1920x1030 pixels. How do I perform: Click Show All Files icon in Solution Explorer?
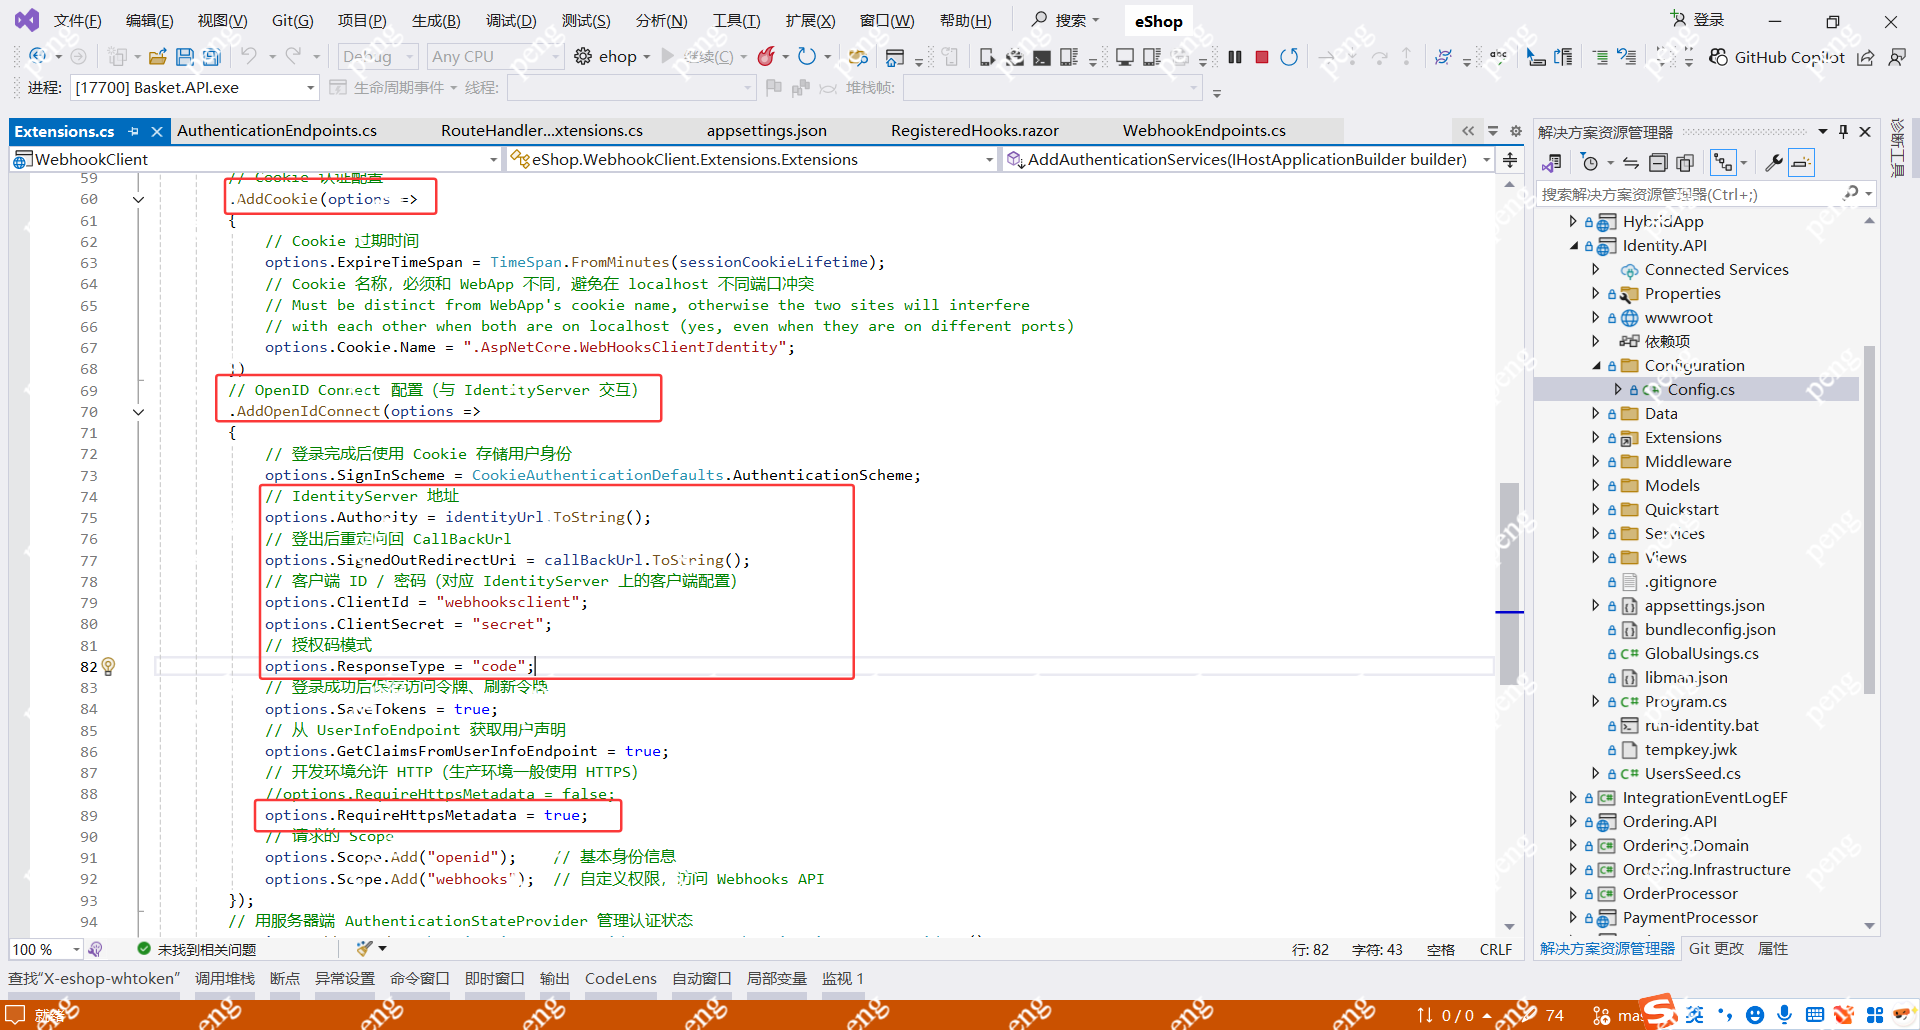[1685, 162]
